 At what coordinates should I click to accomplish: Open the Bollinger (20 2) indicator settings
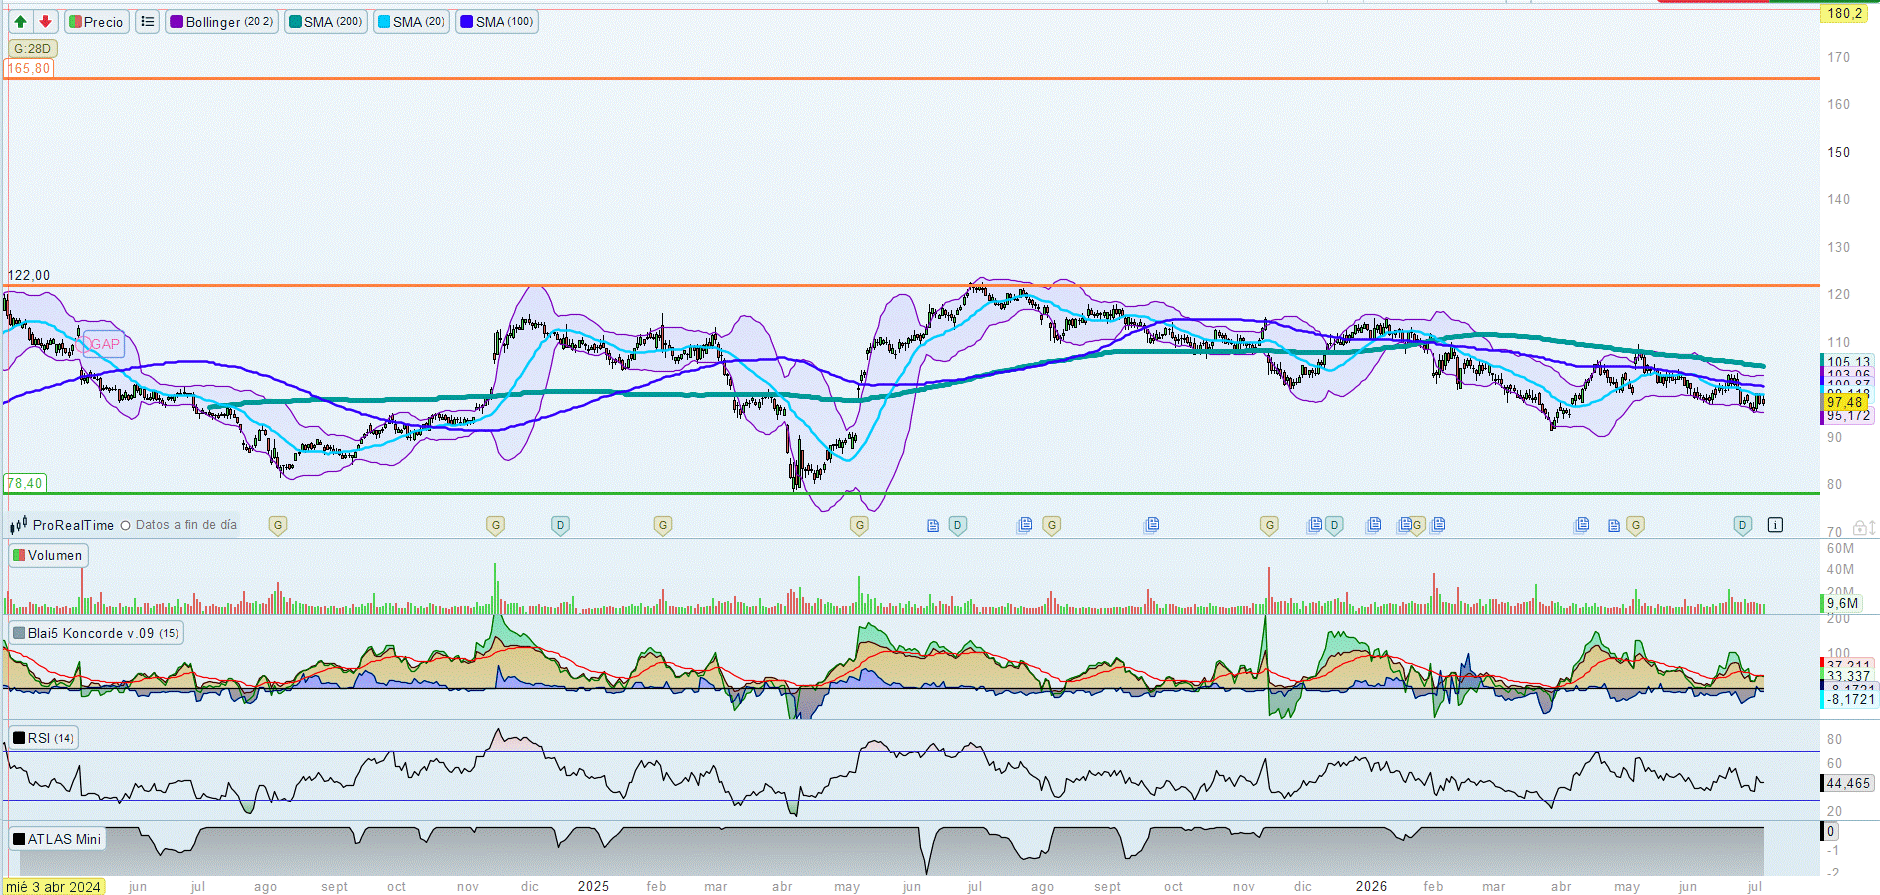222,21
